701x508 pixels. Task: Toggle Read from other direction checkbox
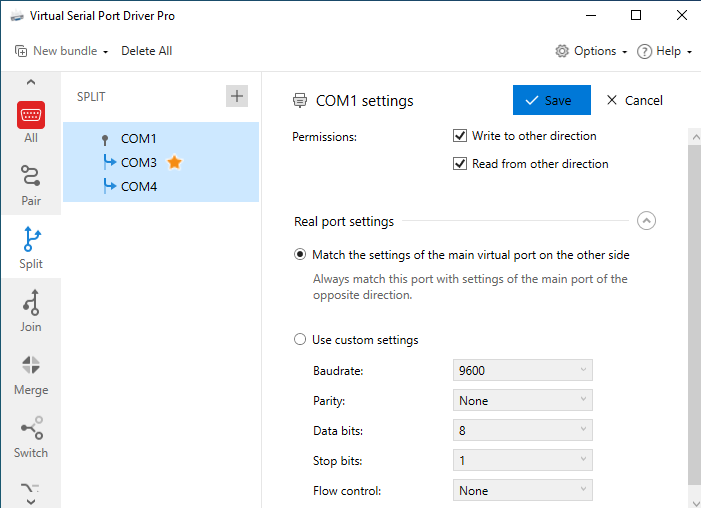(460, 164)
